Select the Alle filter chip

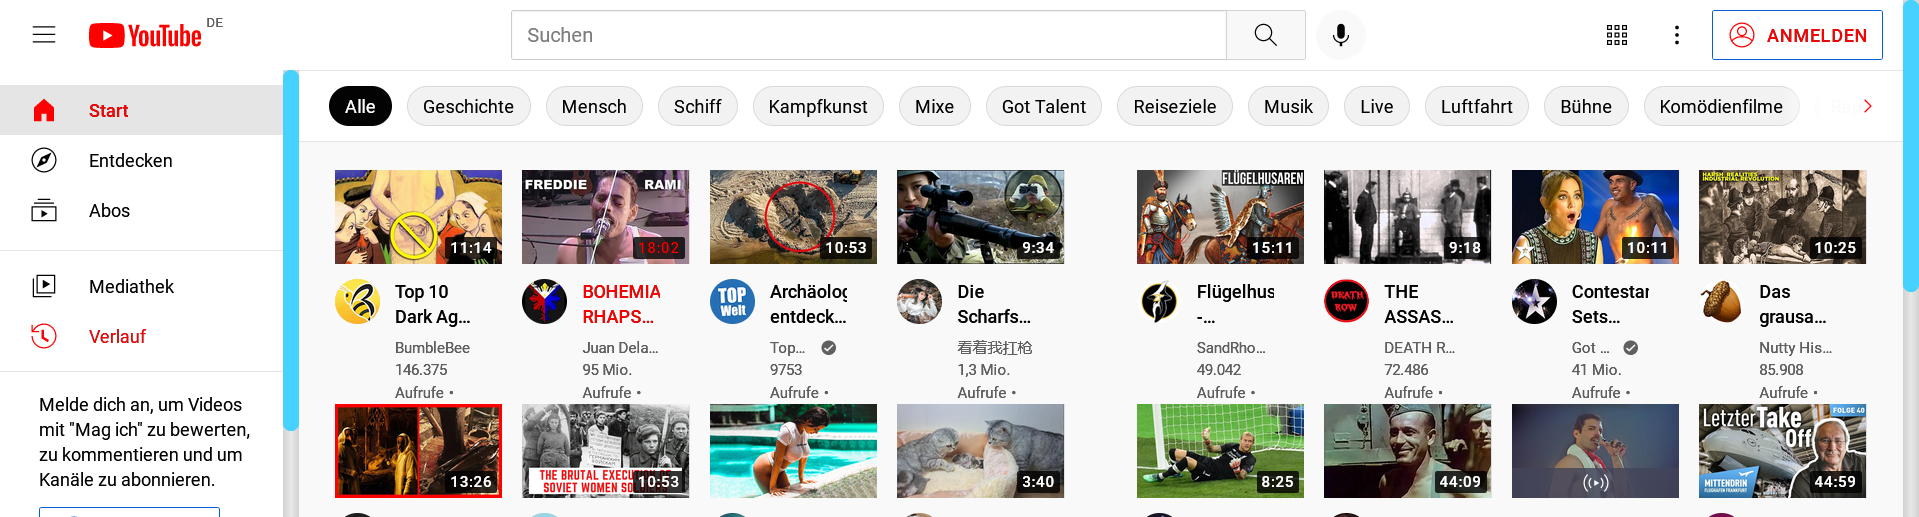360,106
